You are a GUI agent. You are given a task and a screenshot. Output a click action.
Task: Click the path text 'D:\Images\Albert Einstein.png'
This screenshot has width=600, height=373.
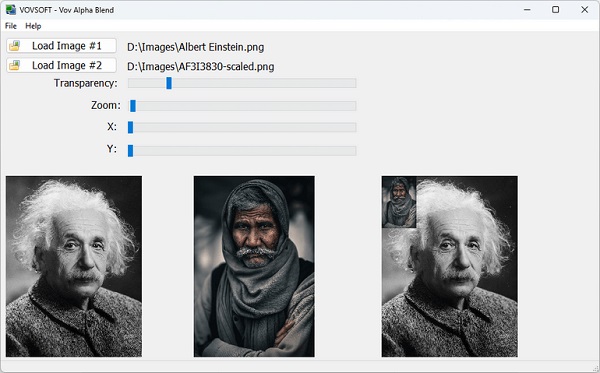point(196,47)
